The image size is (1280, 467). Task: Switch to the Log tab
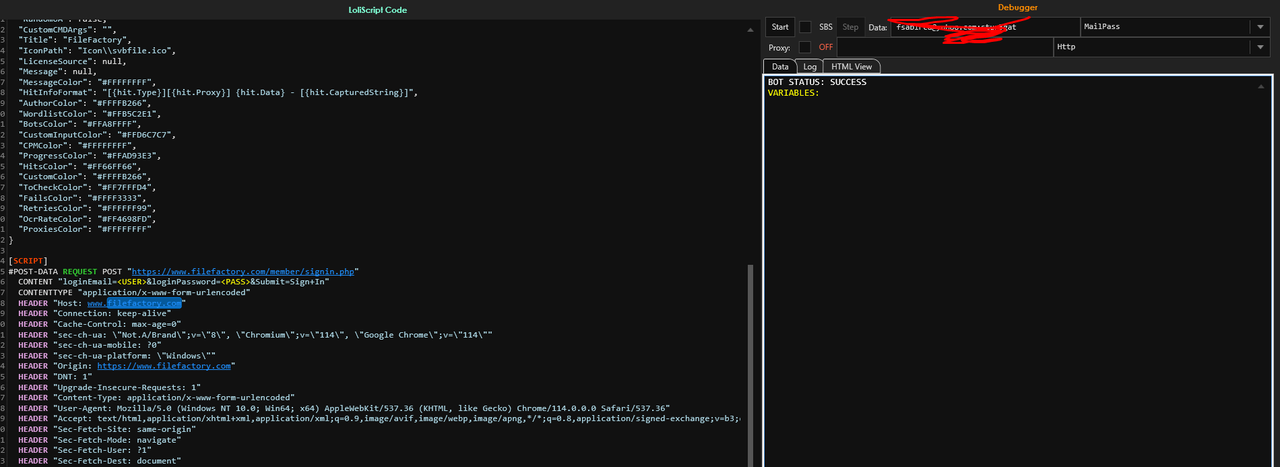811,66
